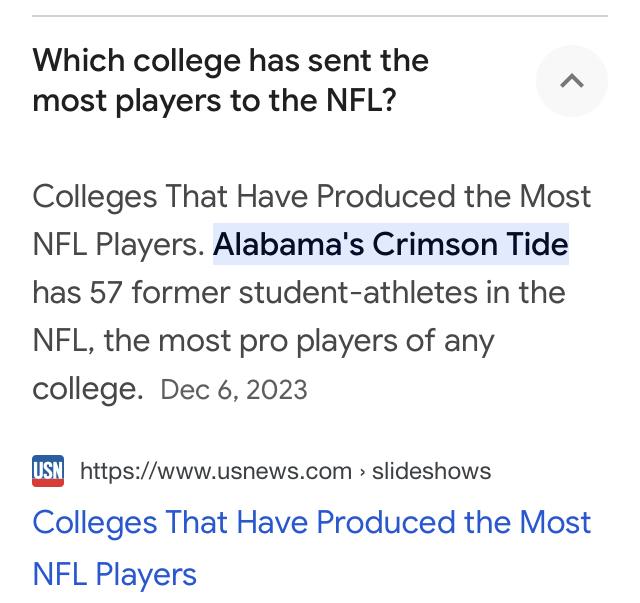Click the breadcrumb arrow separator after usnews.com
This screenshot has width=640, height=603.
pos(362,471)
